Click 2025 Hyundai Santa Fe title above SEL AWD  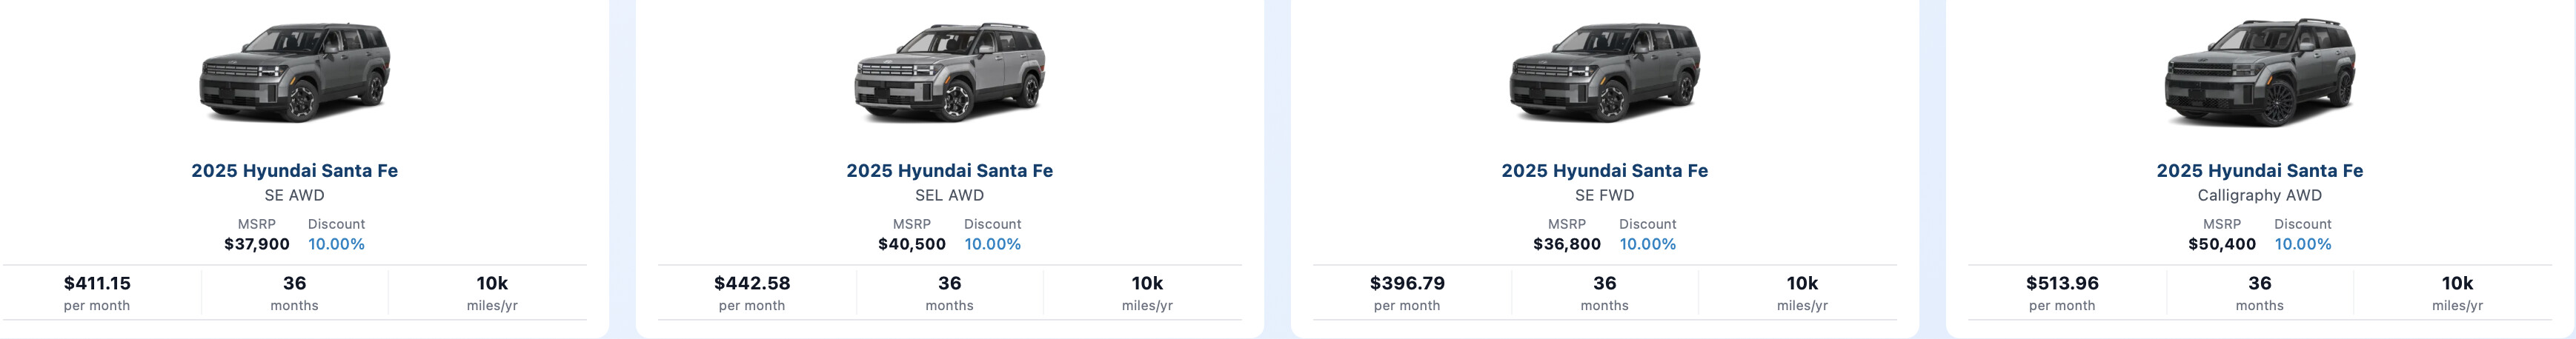coord(949,171)
